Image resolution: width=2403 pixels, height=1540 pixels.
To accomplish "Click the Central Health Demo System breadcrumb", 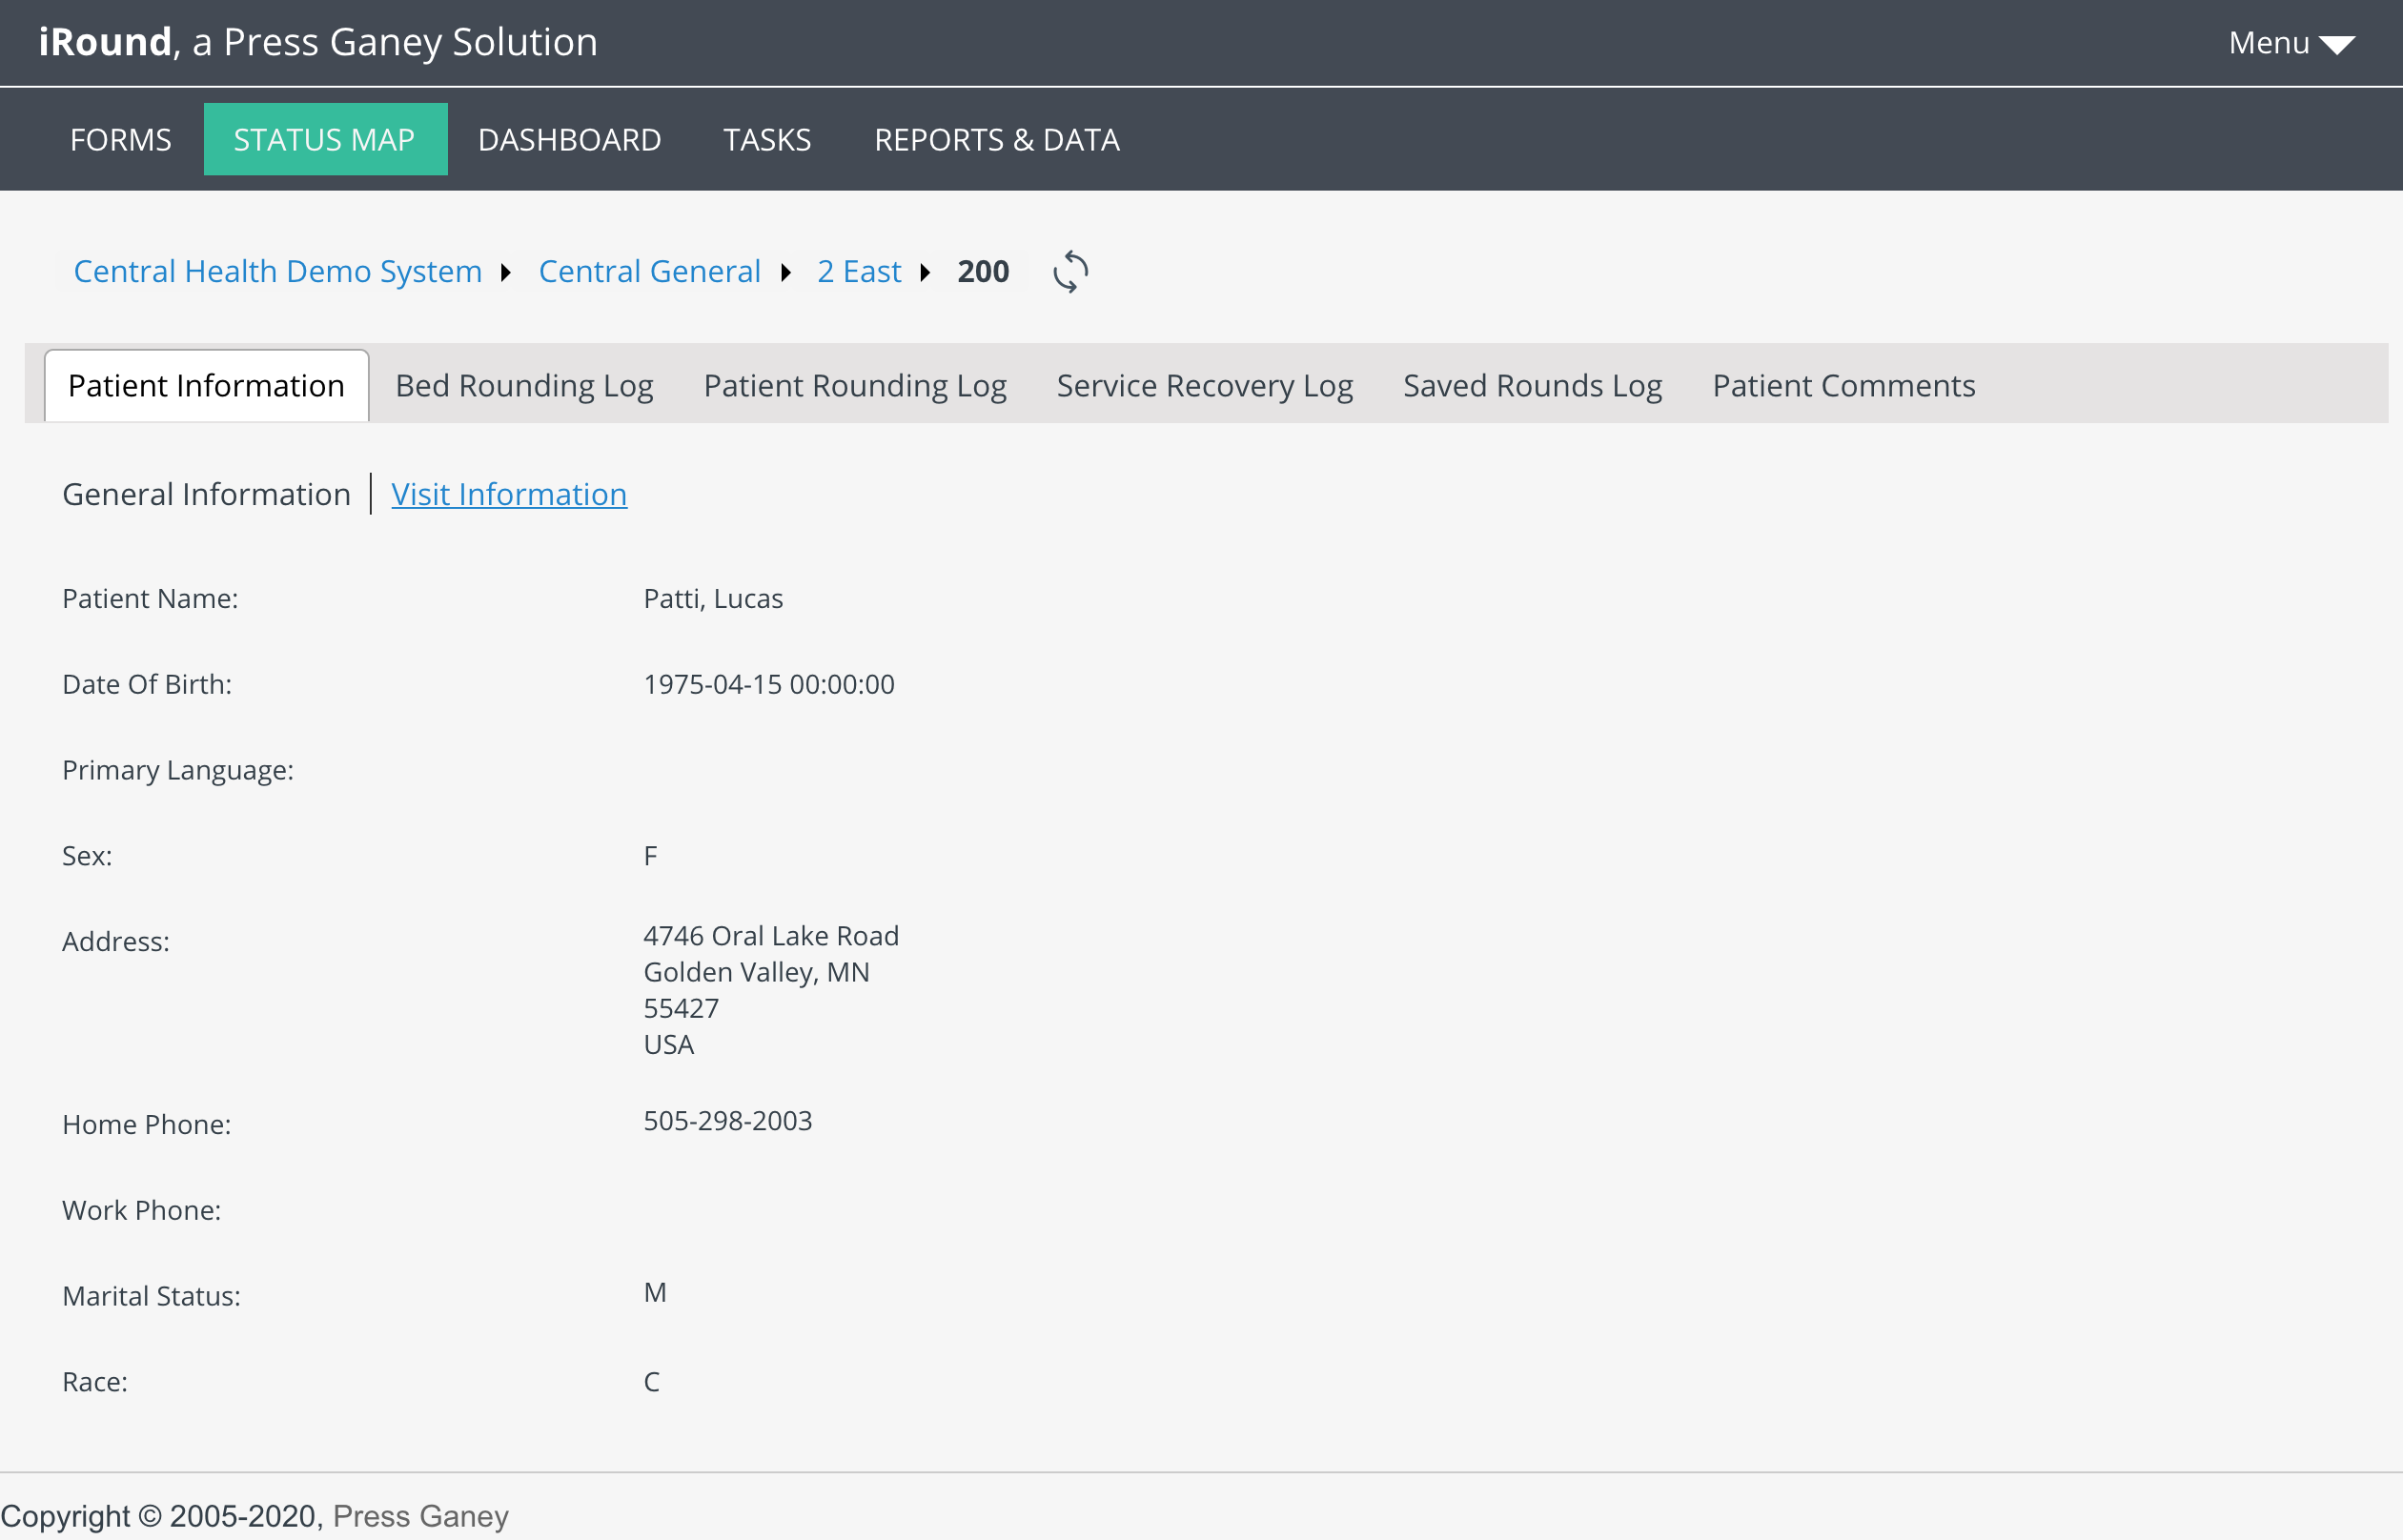I will coord(278,271).
